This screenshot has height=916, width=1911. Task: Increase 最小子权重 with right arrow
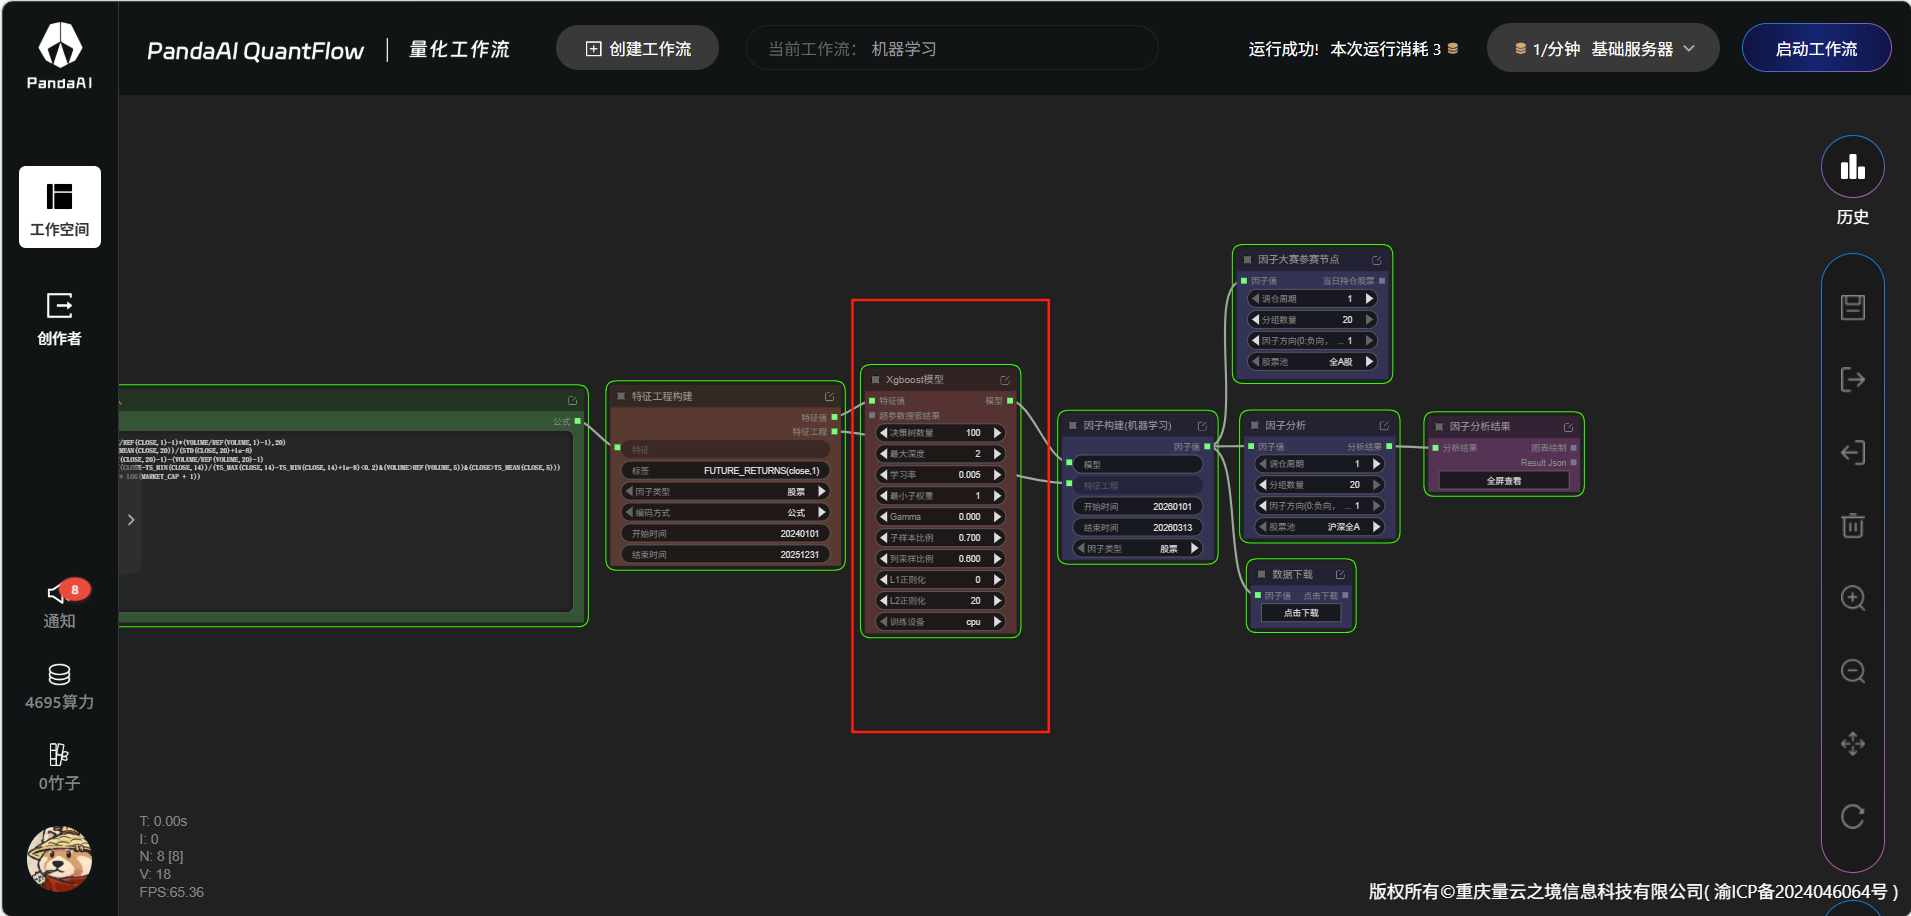[x=997, y=496]
